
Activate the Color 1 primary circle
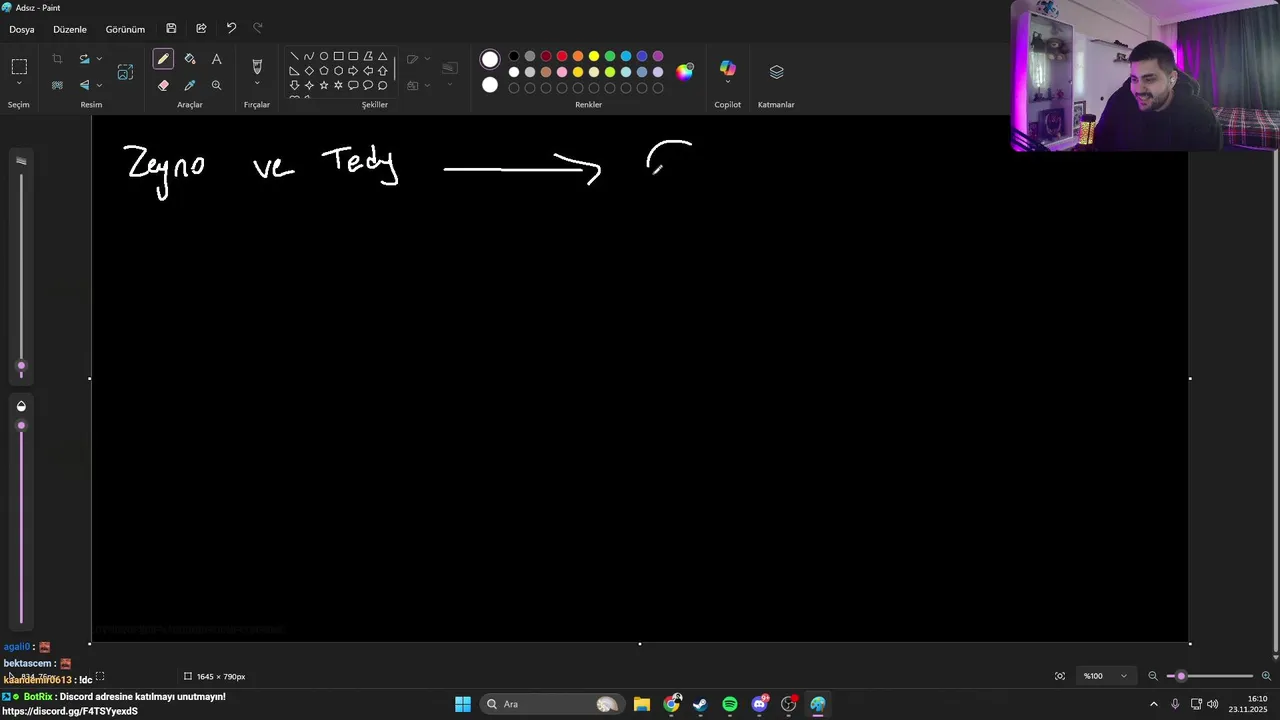489,60
